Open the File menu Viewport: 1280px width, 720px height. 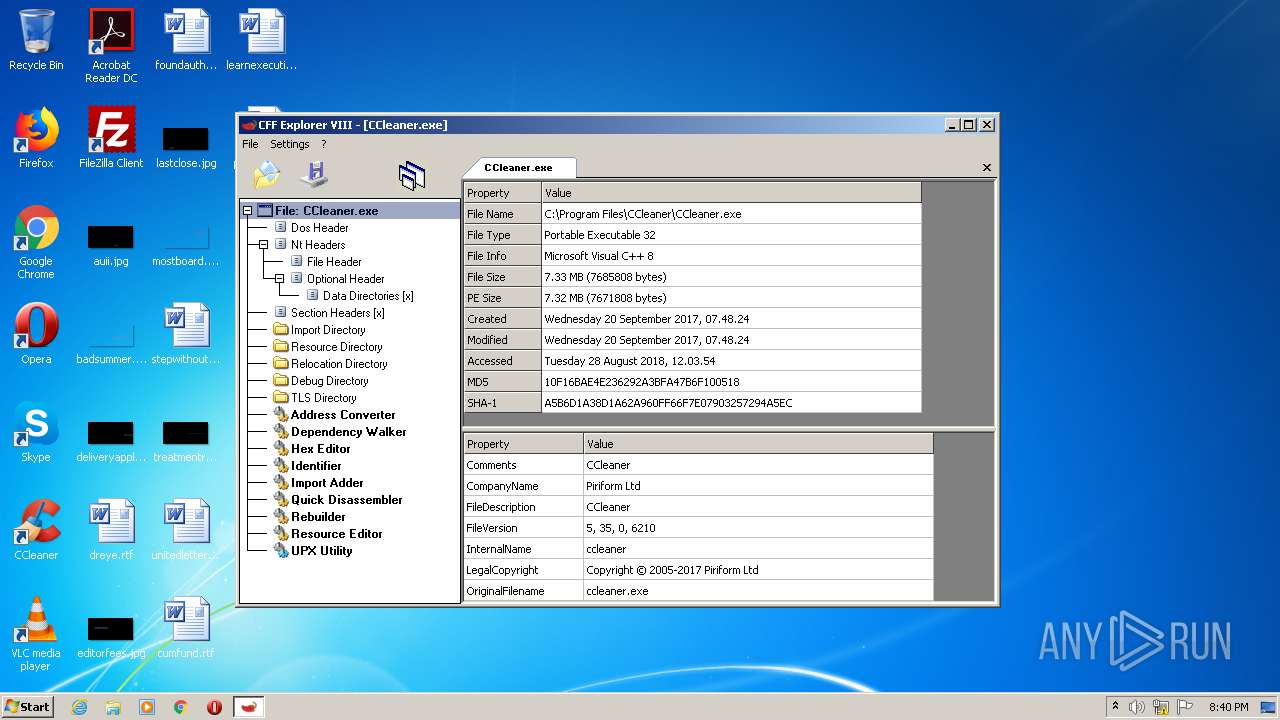[250, 144]
